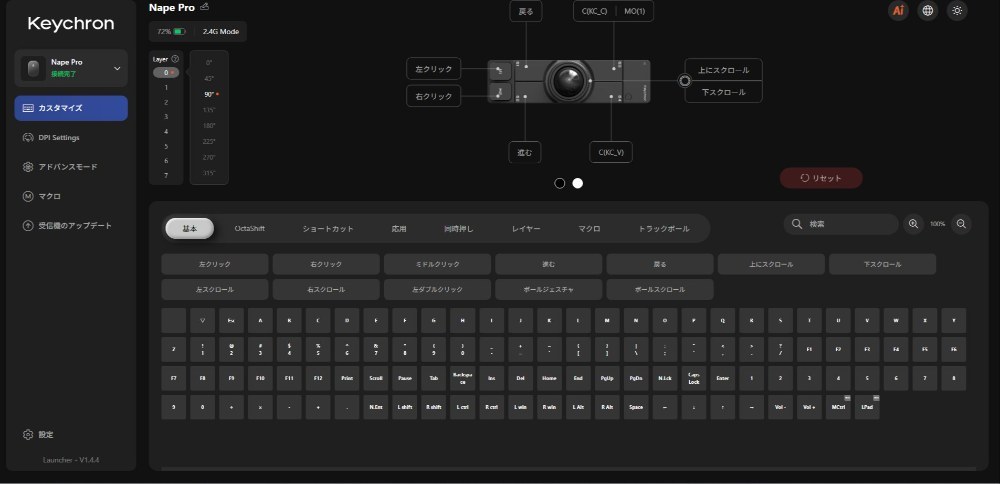Image resolution: width=1000 pixels, height=484 pixels.
Task: Click the 検索 search field
Action: [x=841, y=224]
